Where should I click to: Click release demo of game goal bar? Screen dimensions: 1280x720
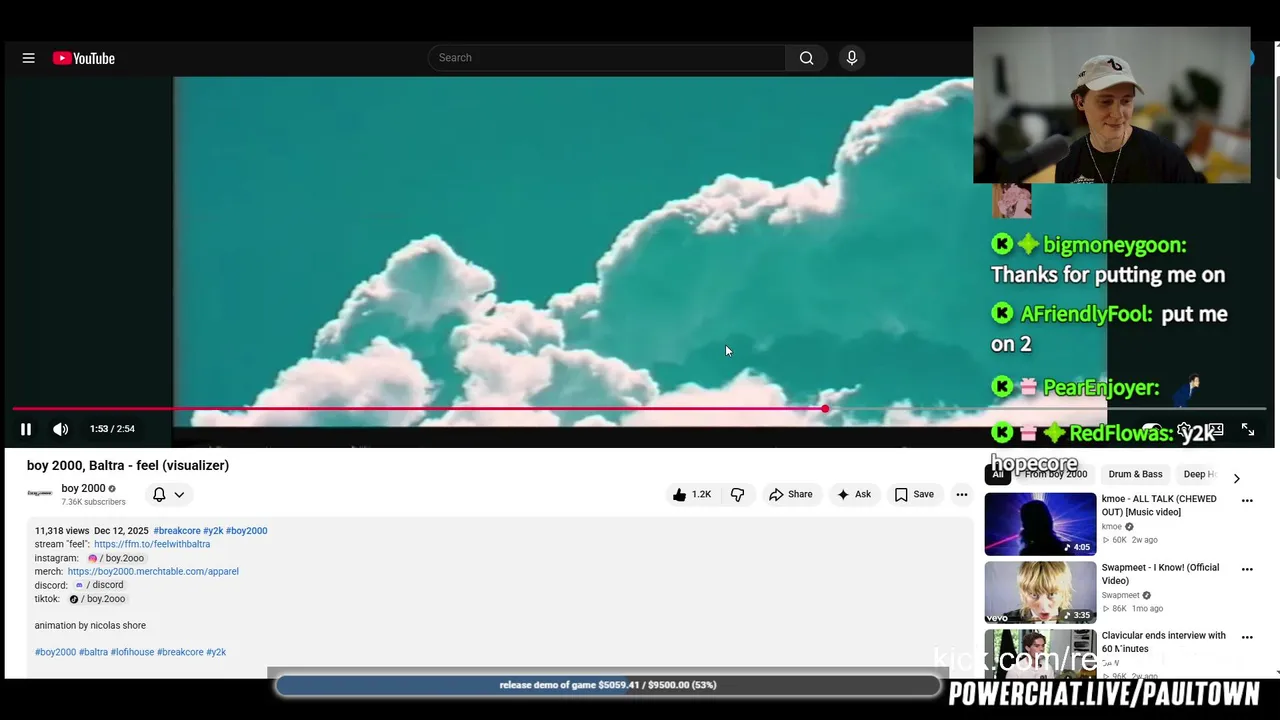608,685
